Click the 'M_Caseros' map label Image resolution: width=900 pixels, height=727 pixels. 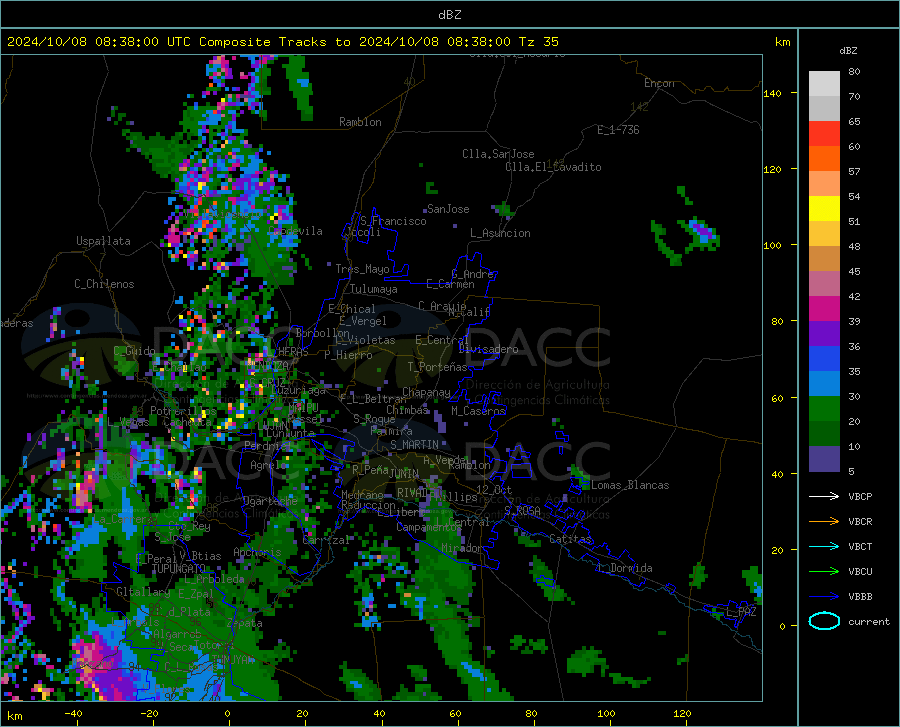pos(478,411)
